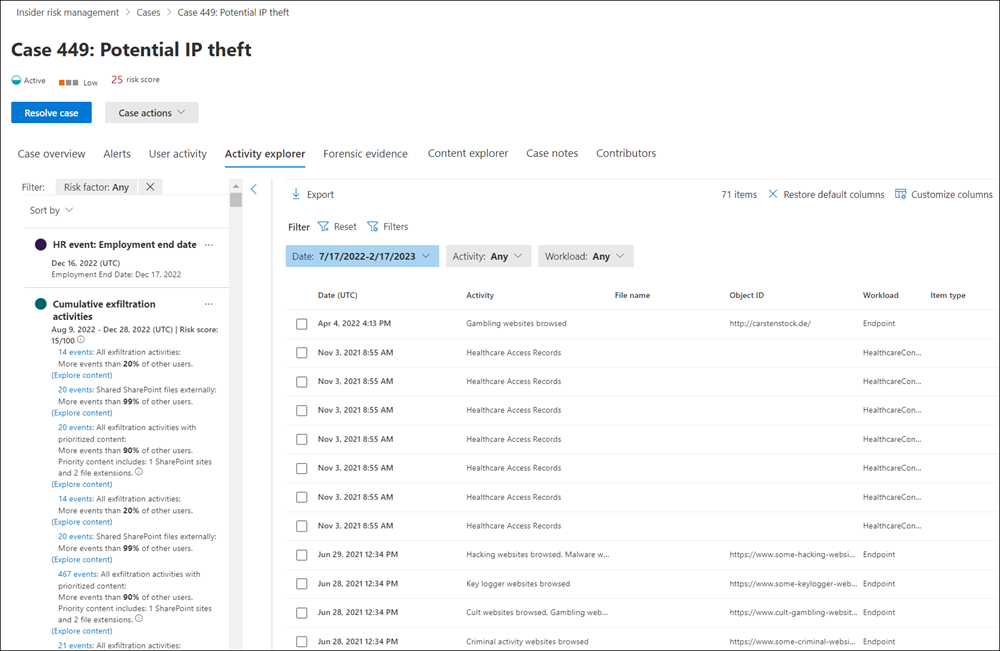
Task: Open the Content explorer tab
Action: tap(467, 153)
